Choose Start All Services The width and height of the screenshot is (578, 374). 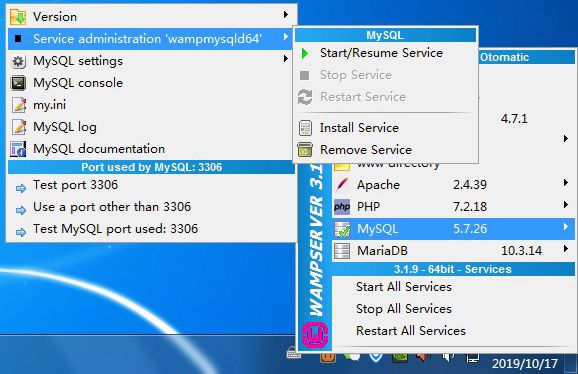pos(404,287)
